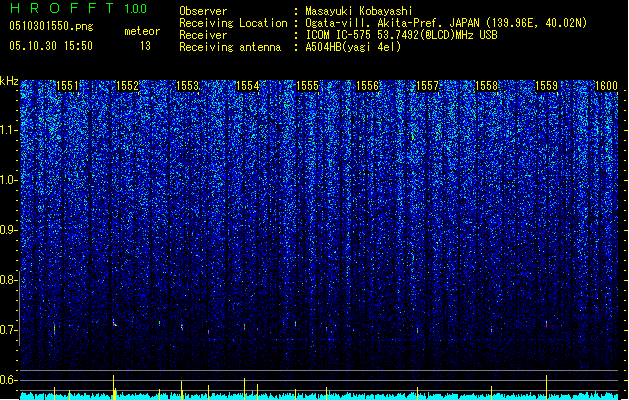629x400 pixels.
Task: Click the 1.0 kHz axis label
Action: pos(8,181)
